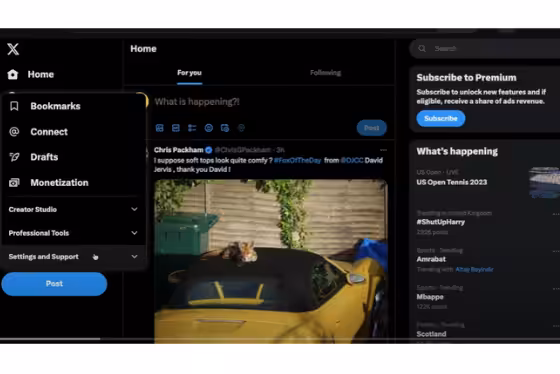Image resolution: width=560 pixels, height=374 pixels.
Task: Open the Mbappe trend
Action: pyautogui.click(x=430, y=297)
